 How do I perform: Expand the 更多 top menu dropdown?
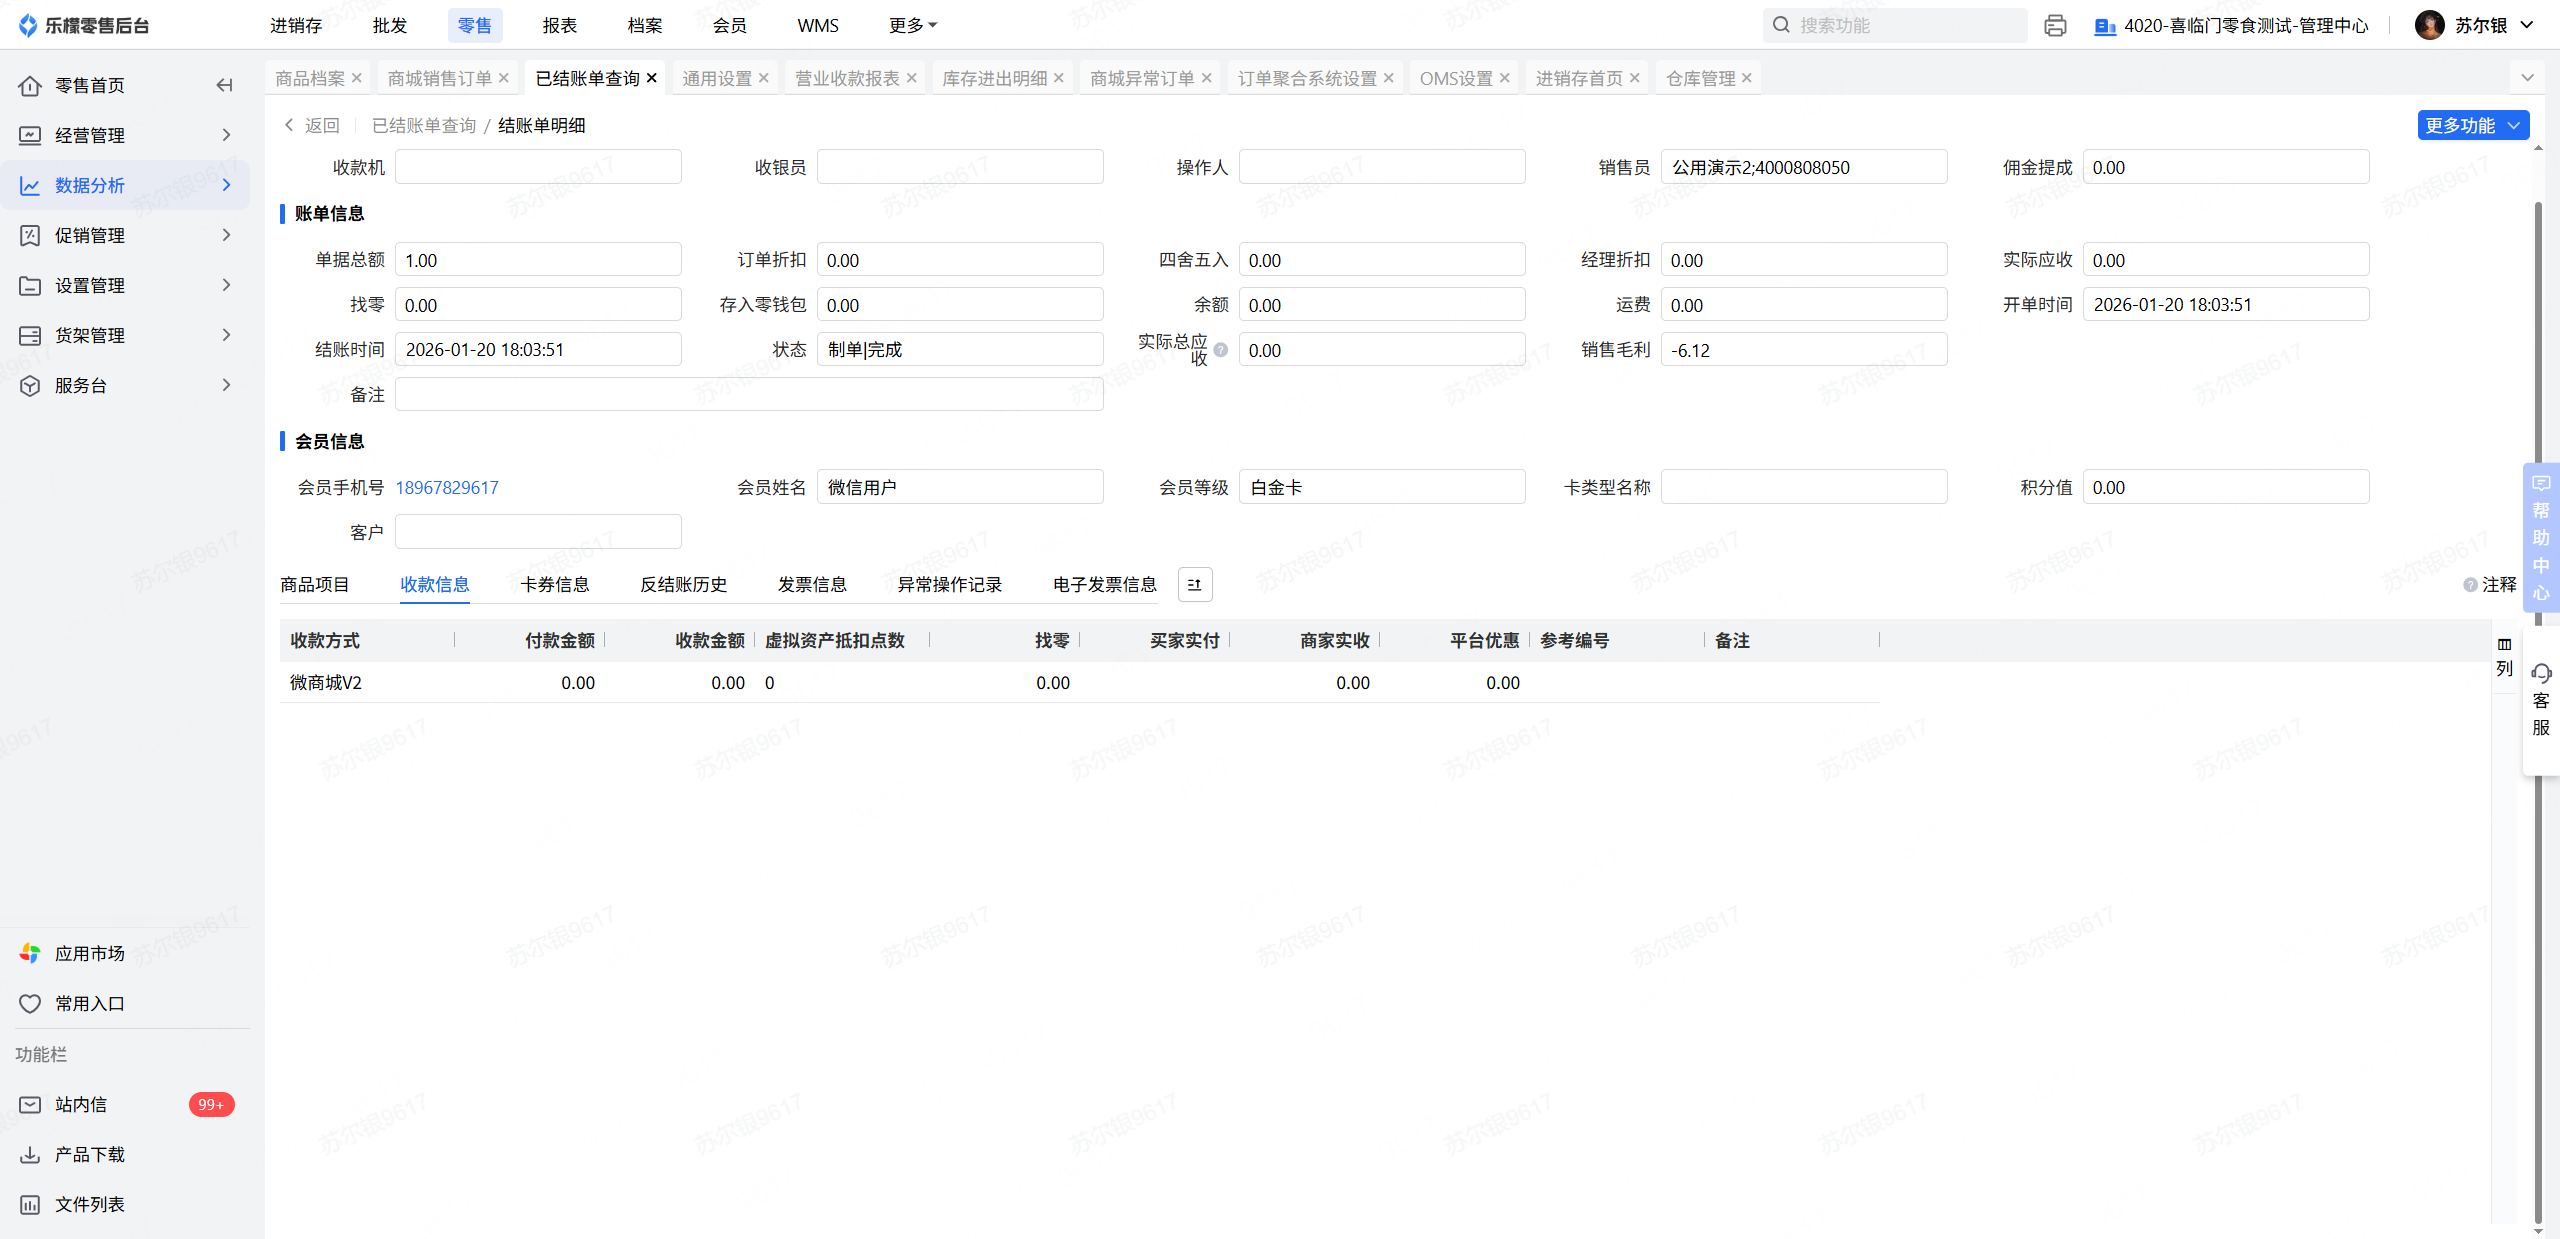(x=912, y=25)
